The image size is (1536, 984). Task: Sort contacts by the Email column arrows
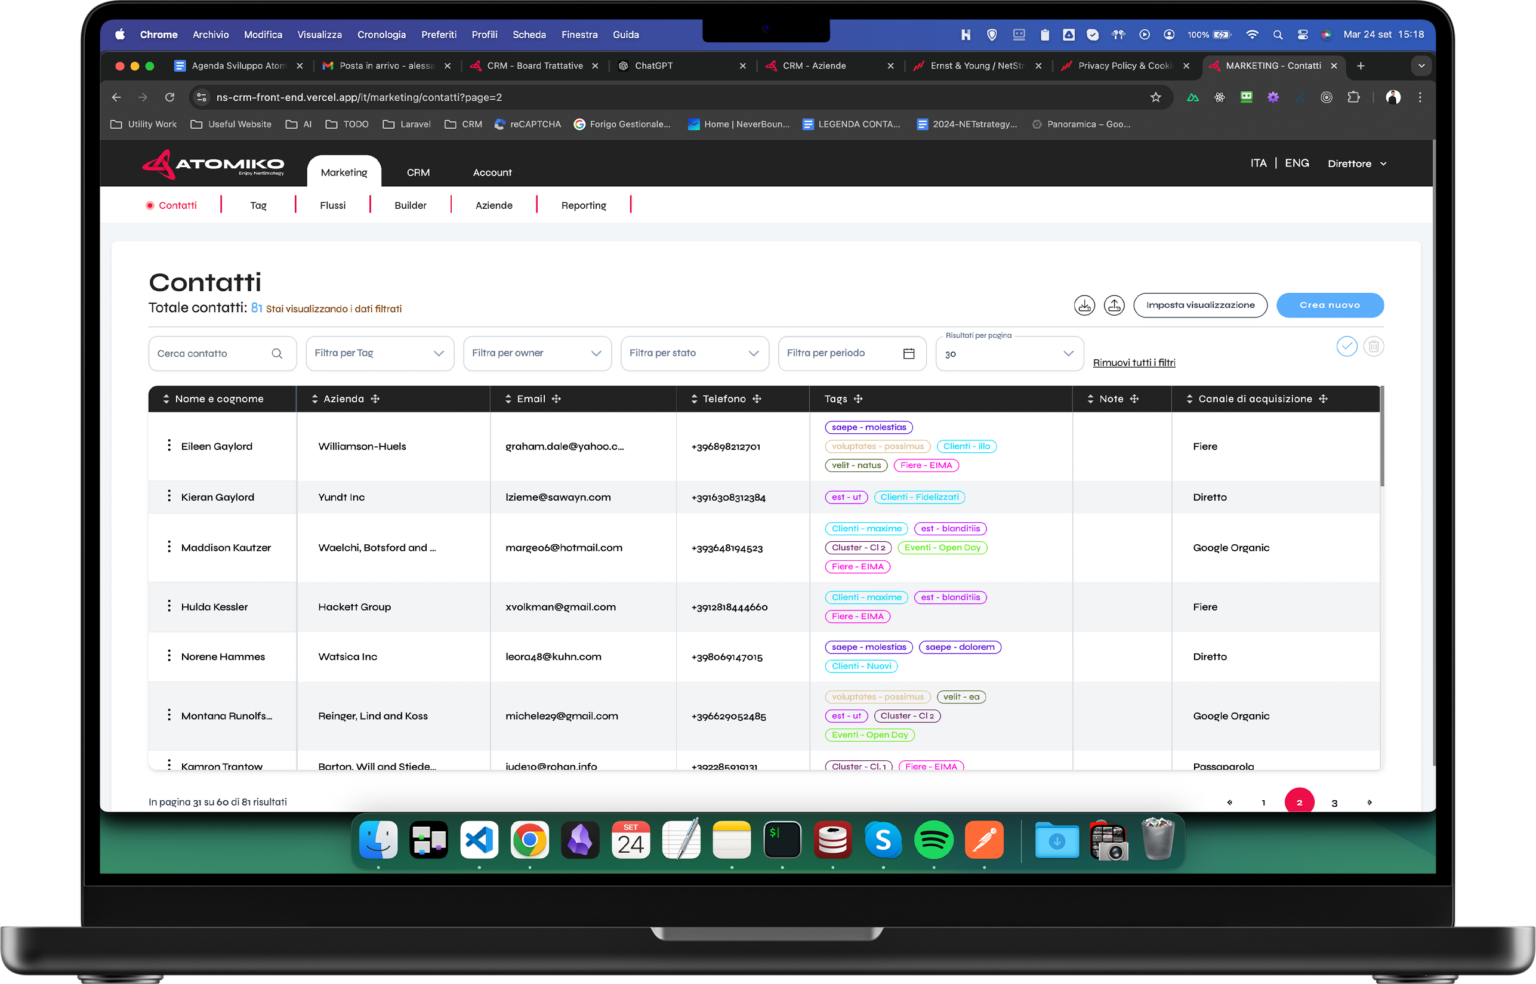[509, 399]
